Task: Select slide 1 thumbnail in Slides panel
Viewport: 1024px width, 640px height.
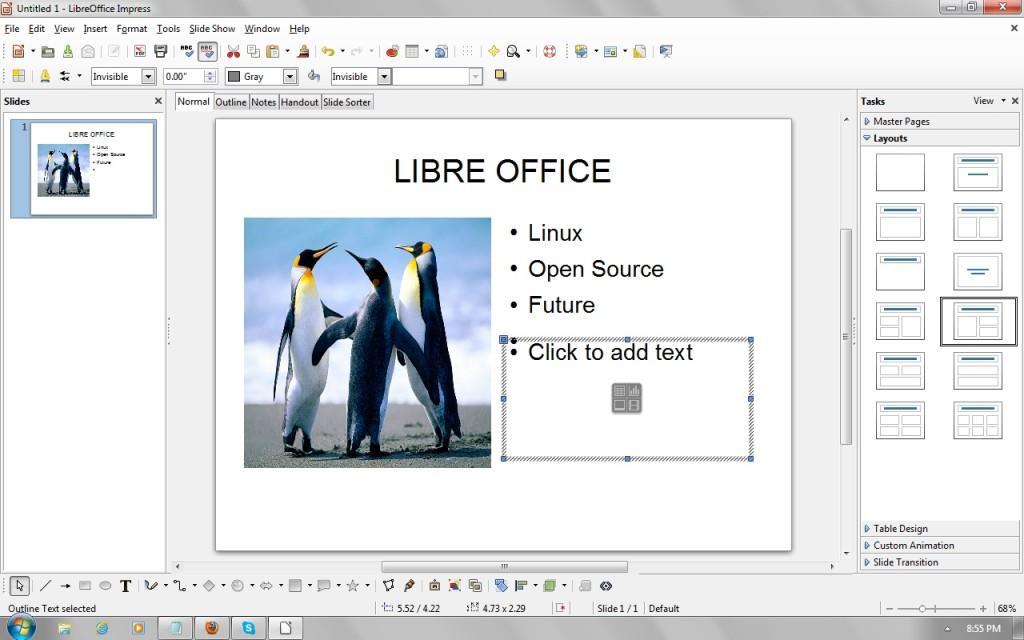Action: (x=91, y=168)
